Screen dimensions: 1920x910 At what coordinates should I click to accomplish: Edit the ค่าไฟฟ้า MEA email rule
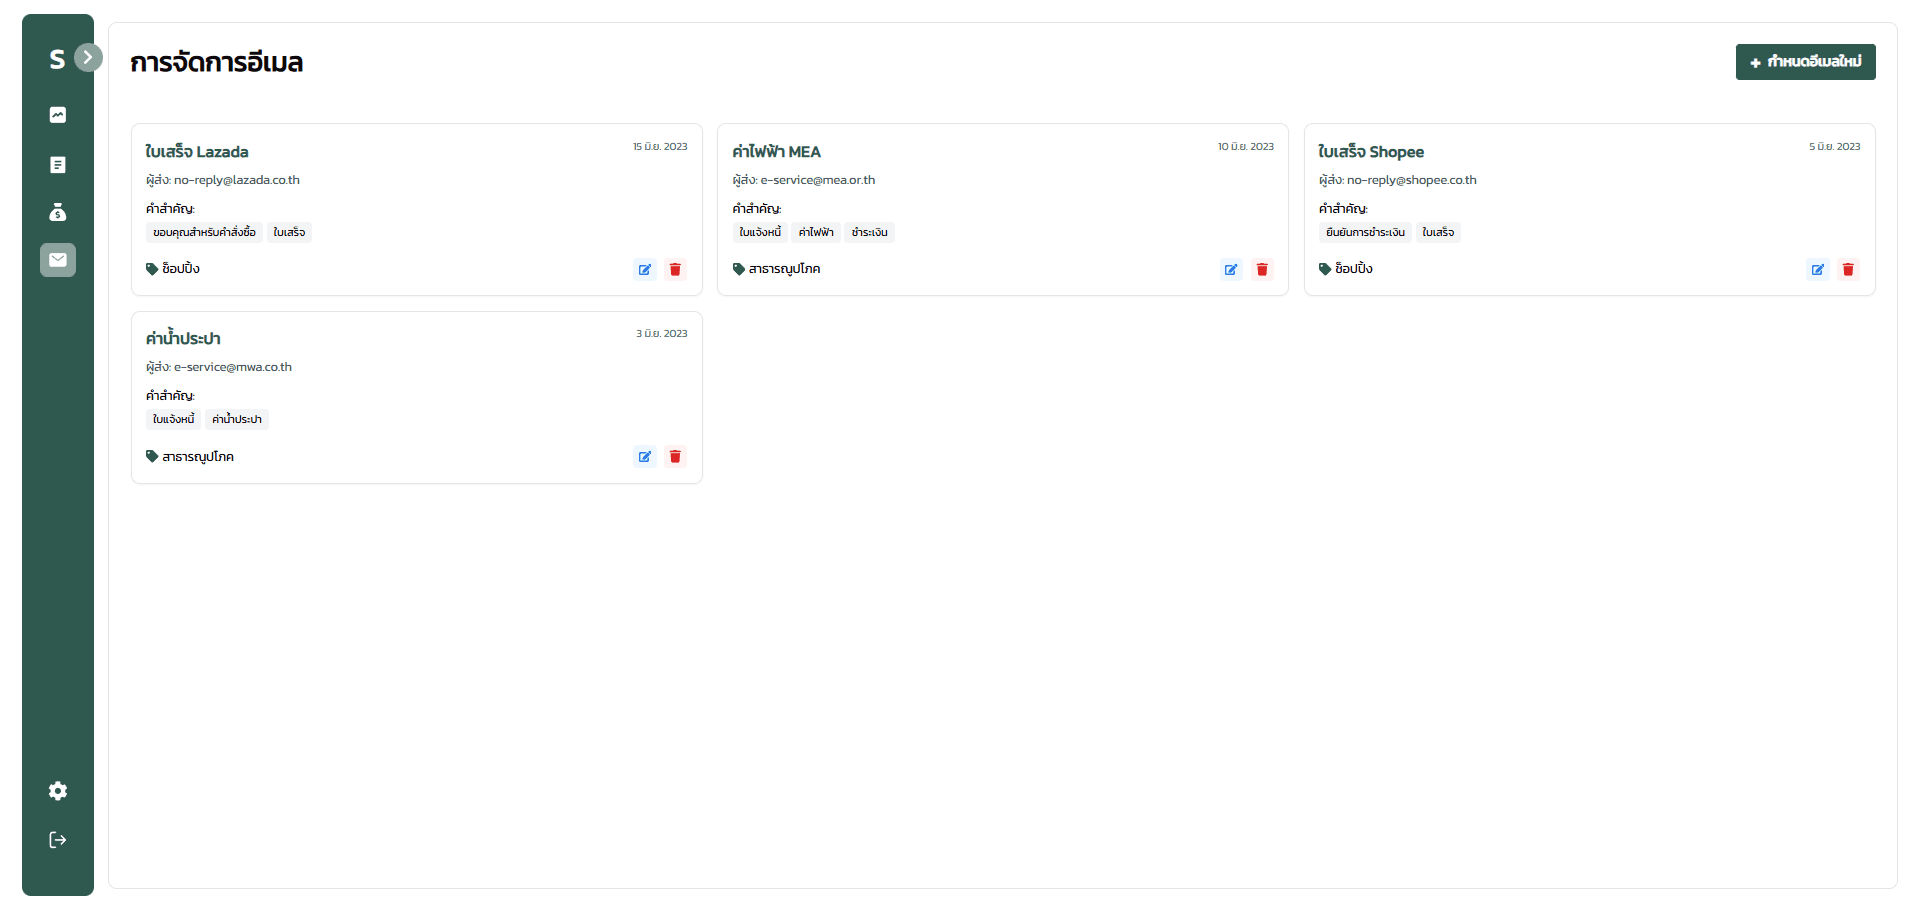pos(1231,269)
